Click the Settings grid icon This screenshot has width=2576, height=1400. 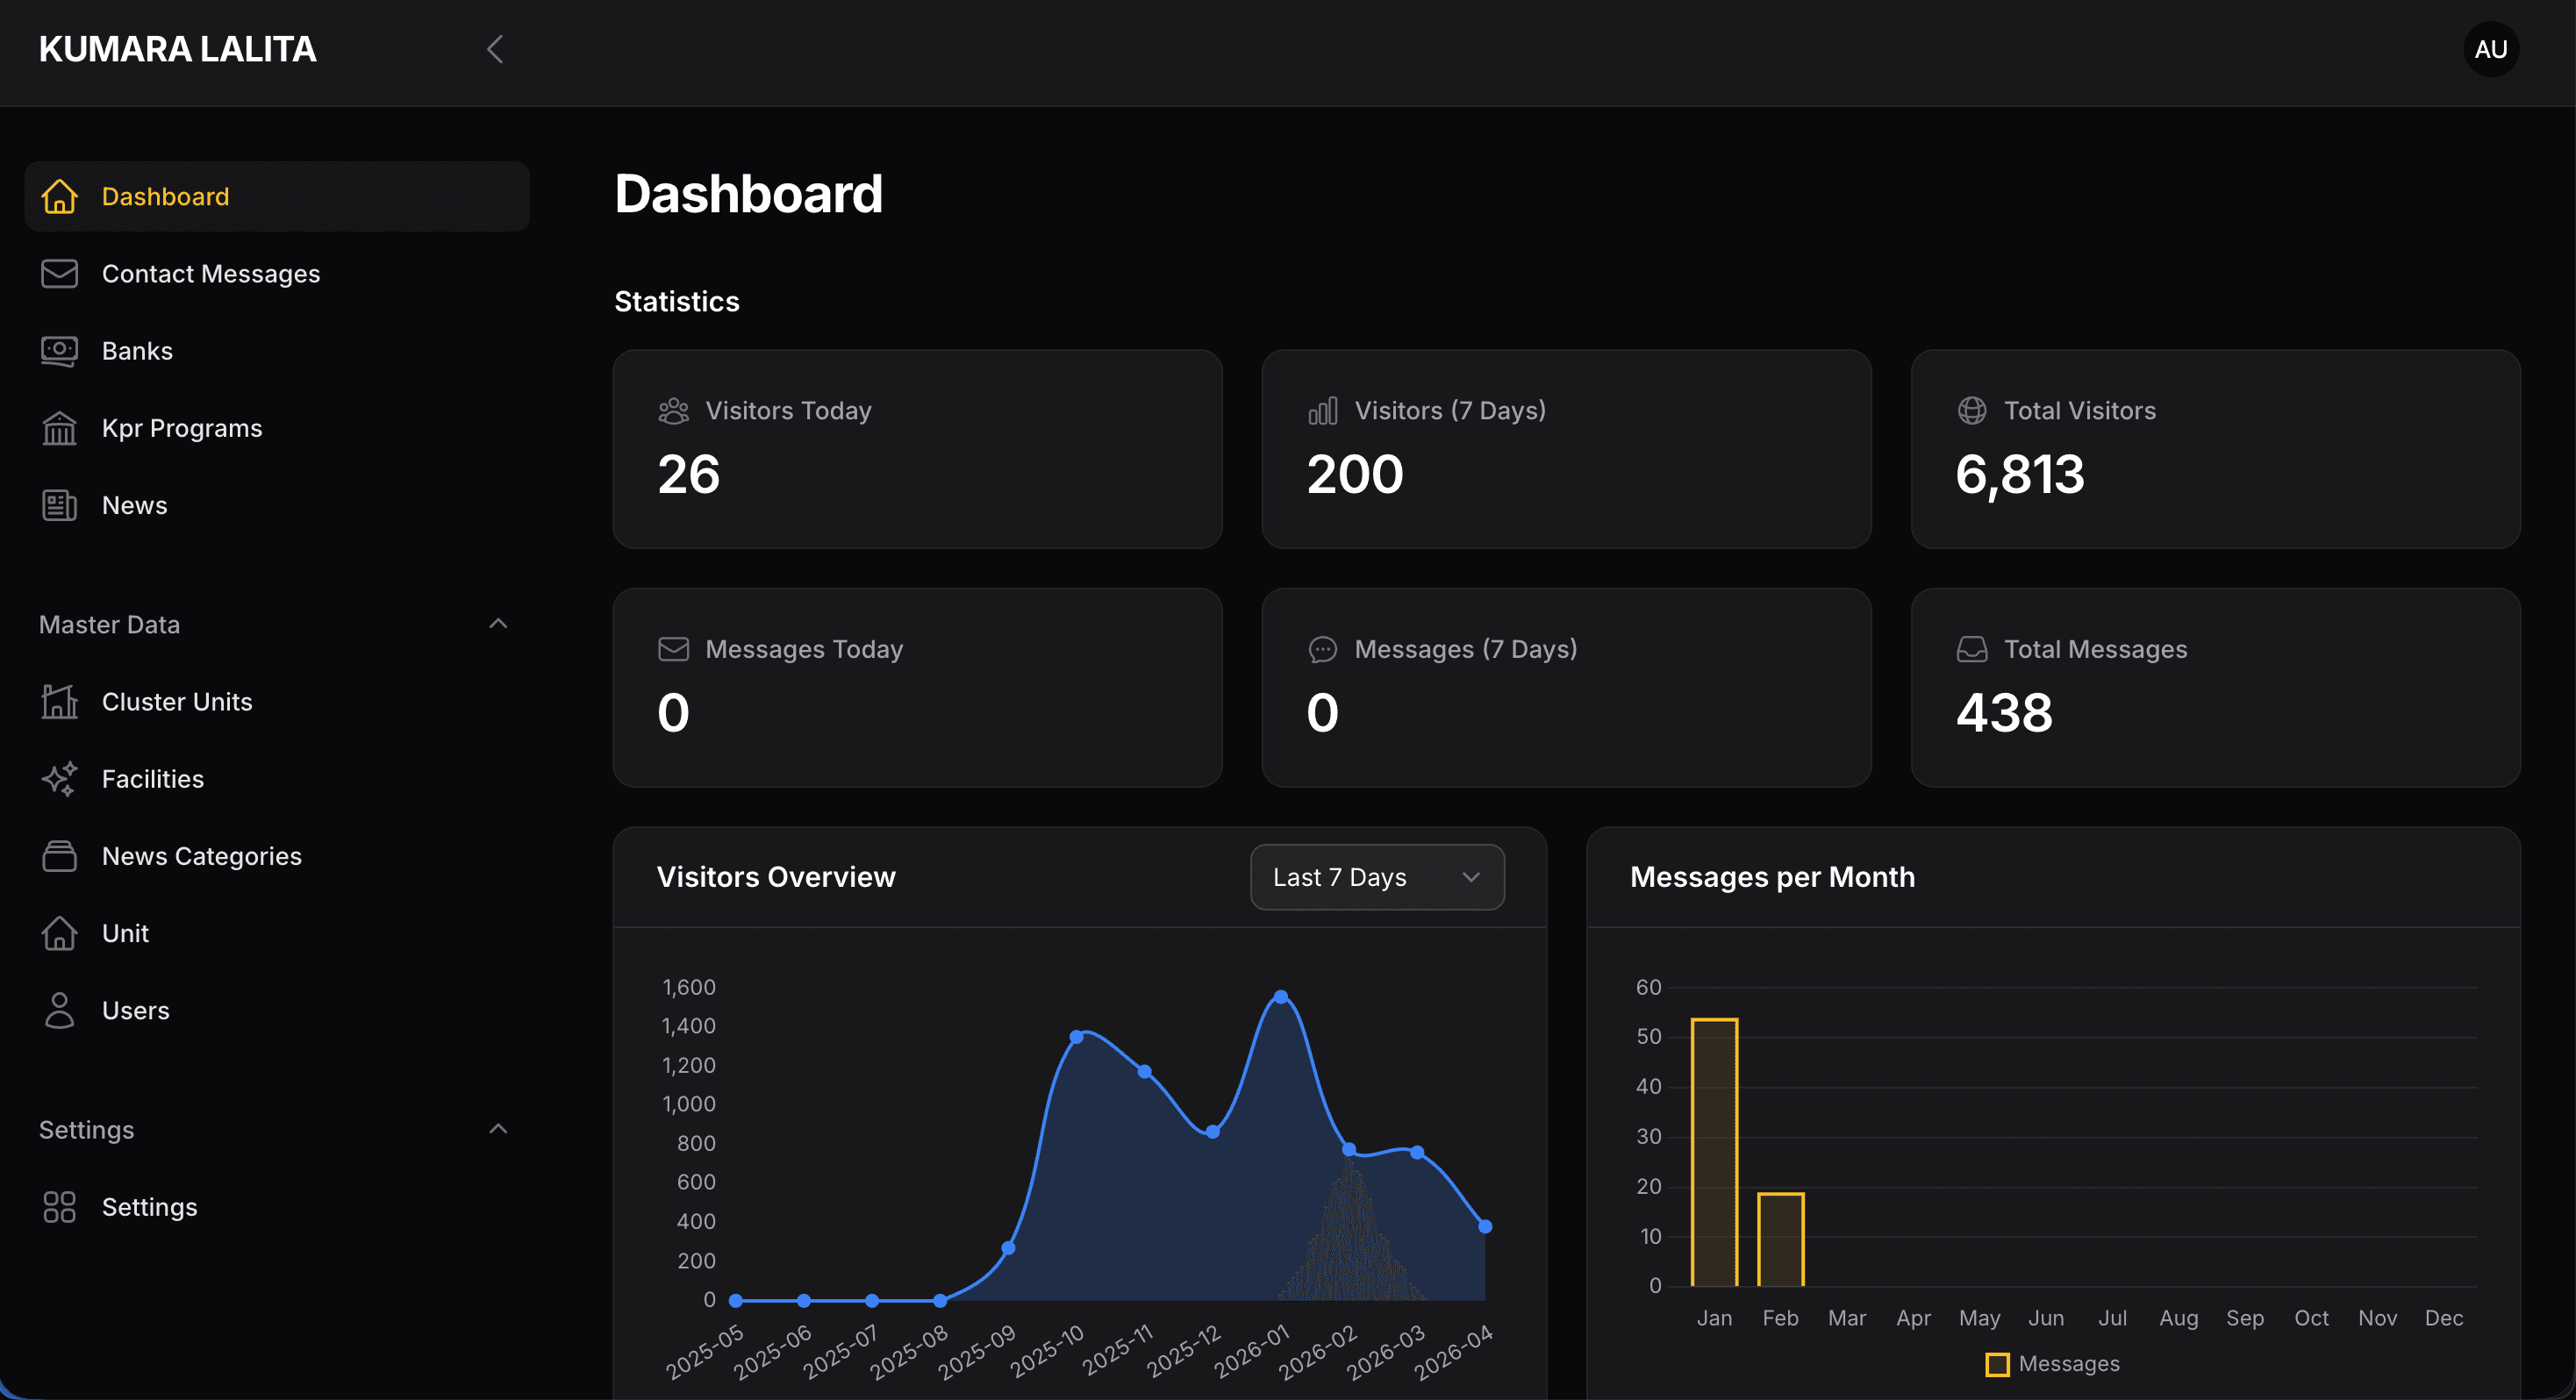coord(59,1206)
